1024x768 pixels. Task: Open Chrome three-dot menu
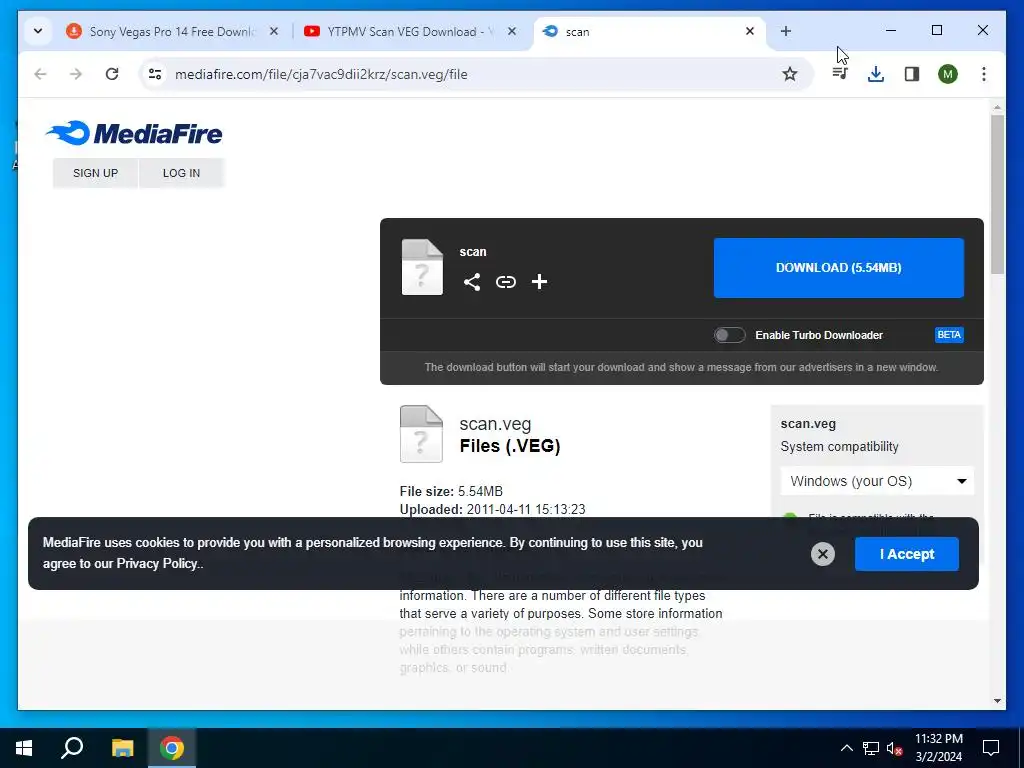(984, 74)
